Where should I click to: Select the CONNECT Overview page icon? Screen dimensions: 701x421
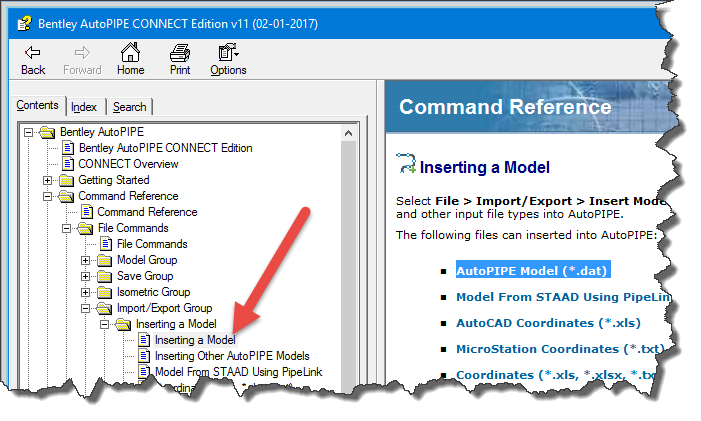pos(68,164)
